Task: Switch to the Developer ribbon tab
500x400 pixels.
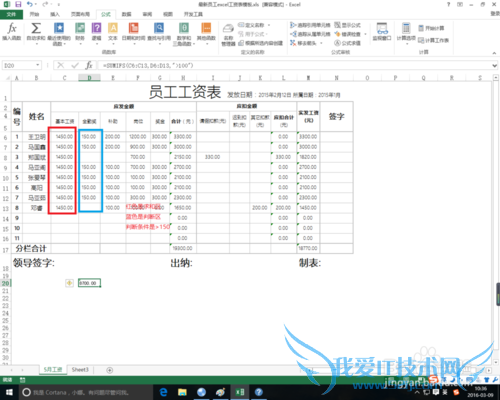Action: [x=193, y=14]
